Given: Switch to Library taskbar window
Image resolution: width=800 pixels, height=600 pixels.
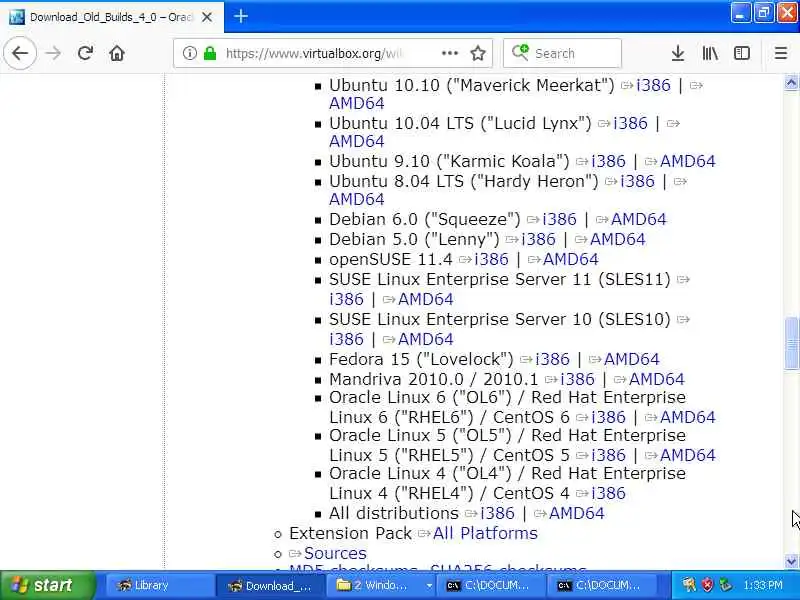Looking at the screenshot, I should 160,586.
